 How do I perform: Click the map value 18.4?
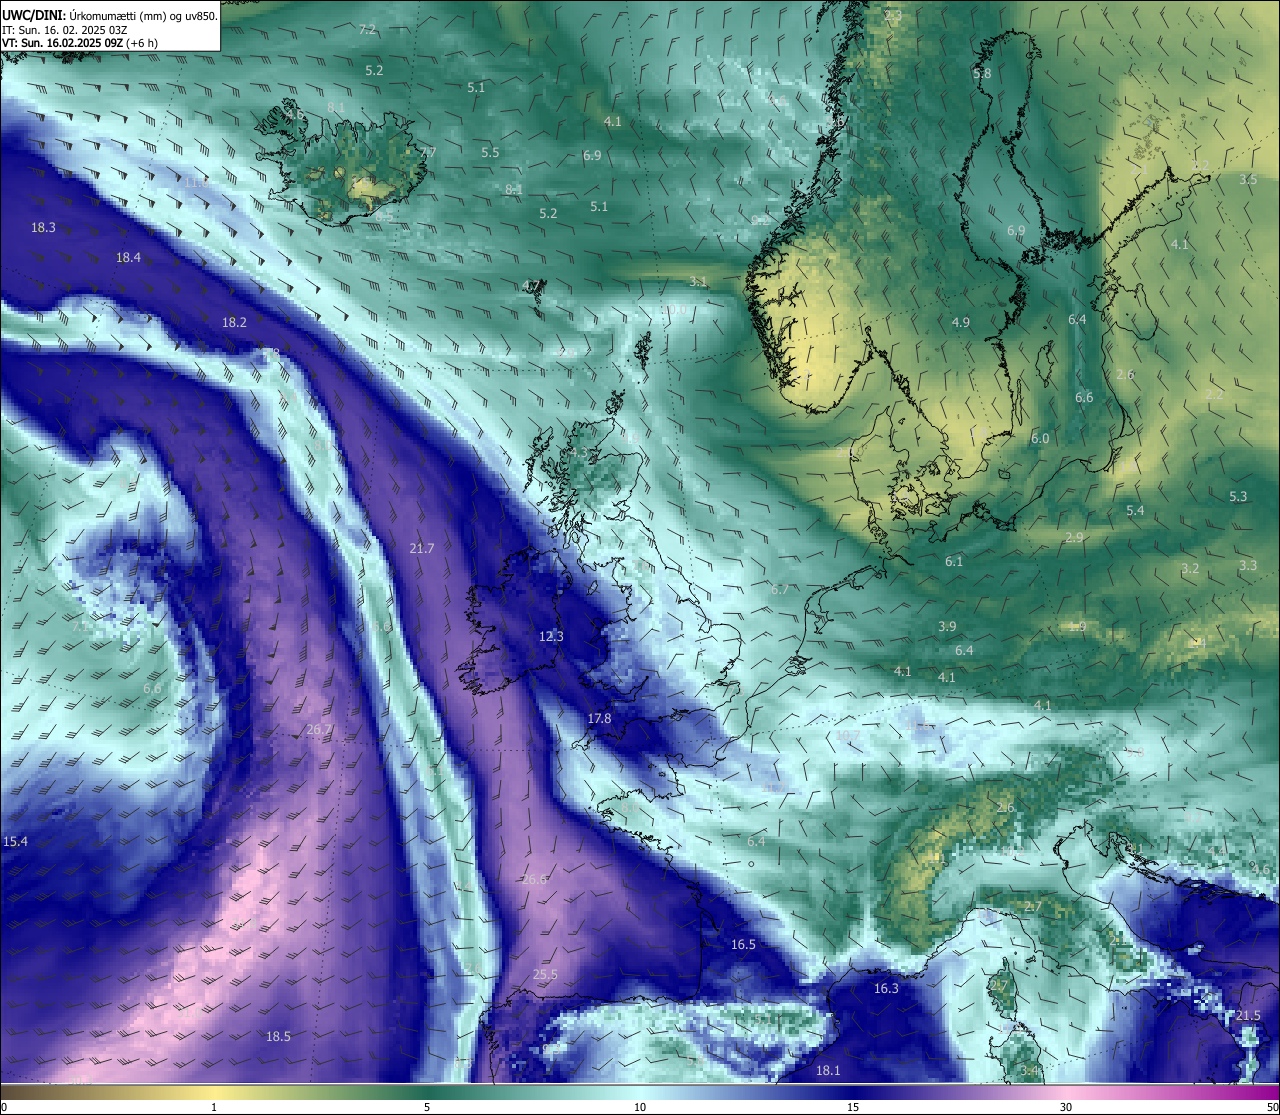tap(128, 258)
